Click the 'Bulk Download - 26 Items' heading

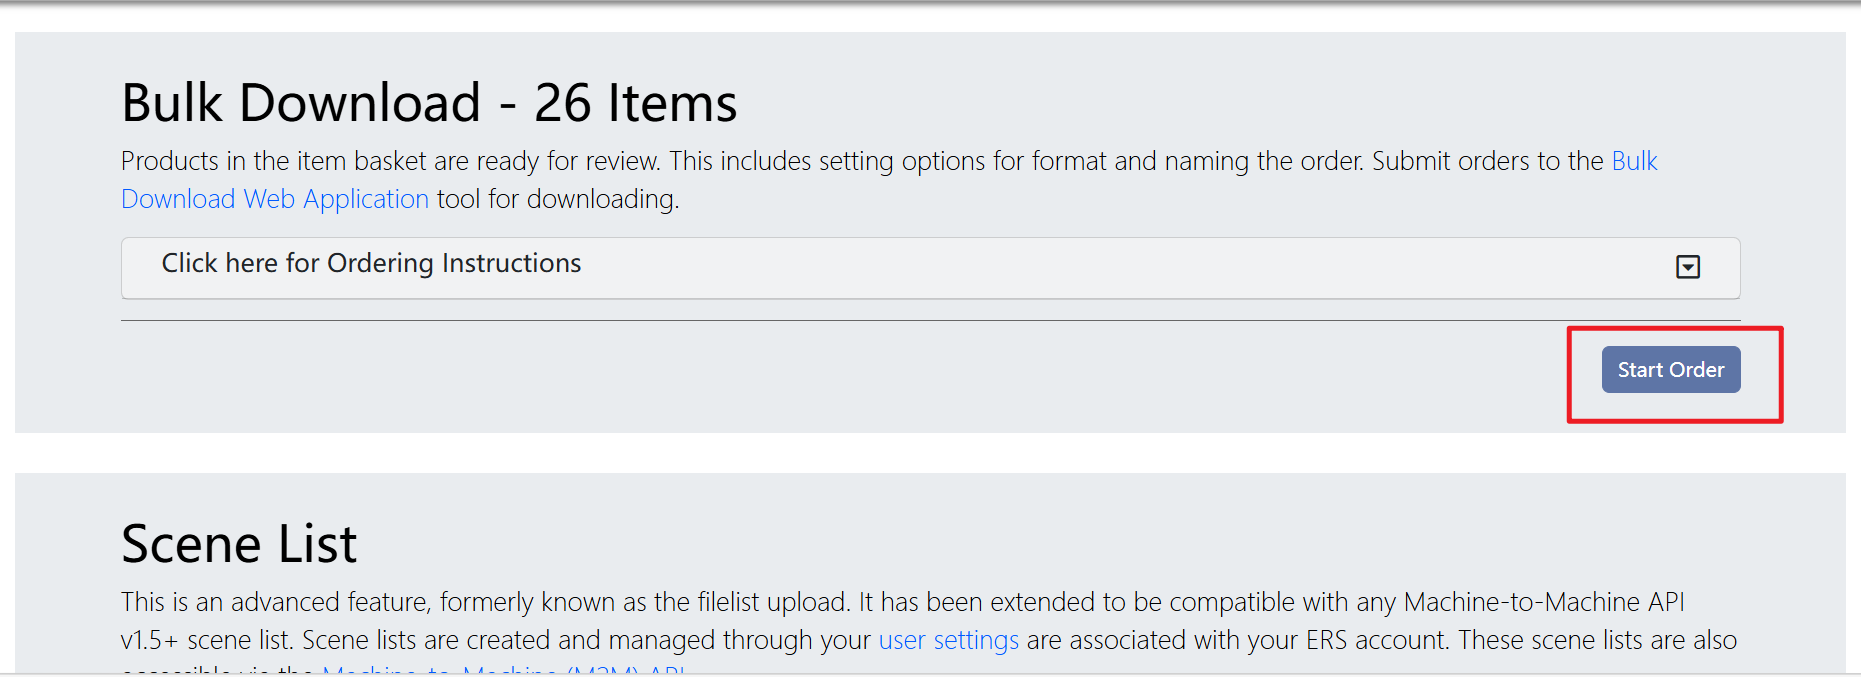(x=429, y=102)
